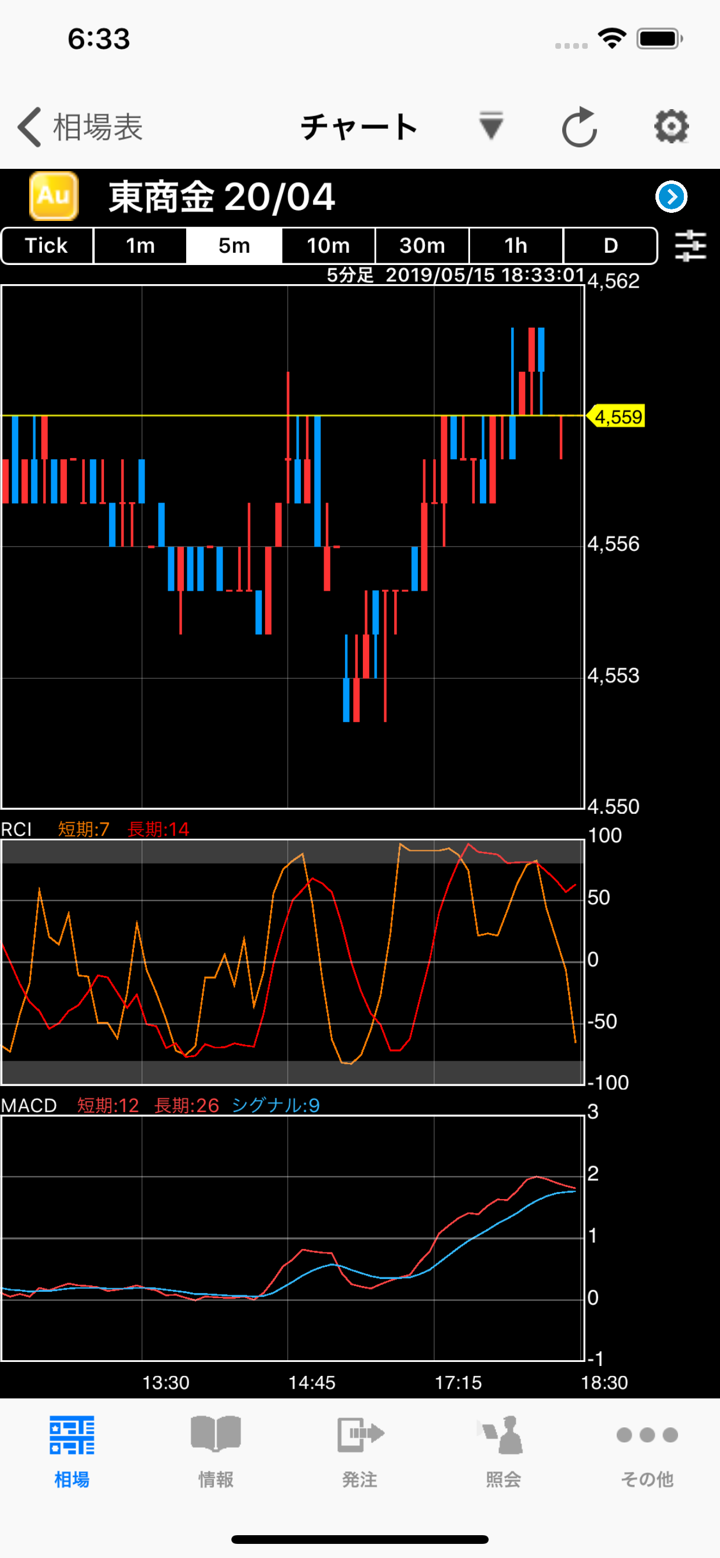Open 照会 inquiry icon in bottom bar

coord(504,1450)
